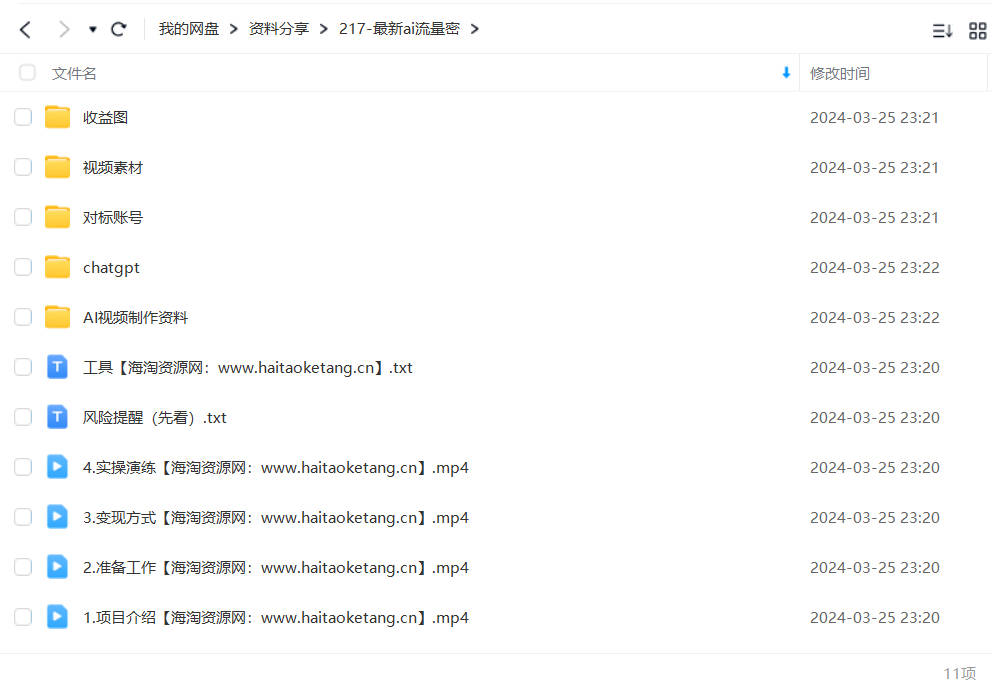The image size is (992, 687).
Task: Open the sort order menu icon
Action: coord(942,30)
